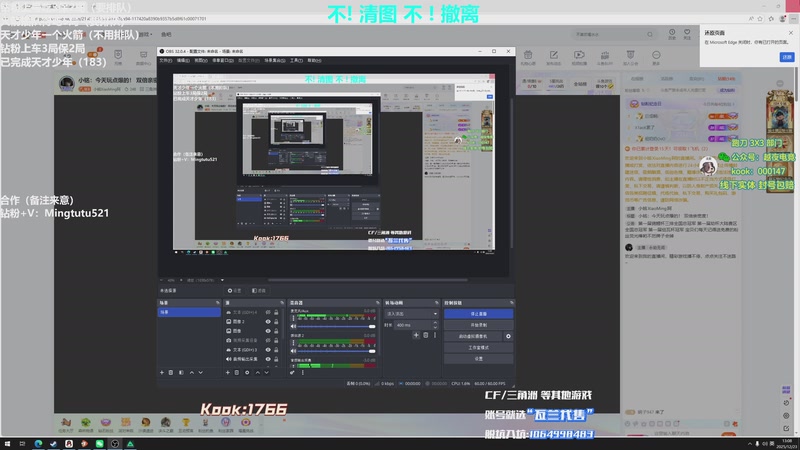Open virtual camera settings gear icon
This screenshot has height=450, width=800.
tap(508, 336)
